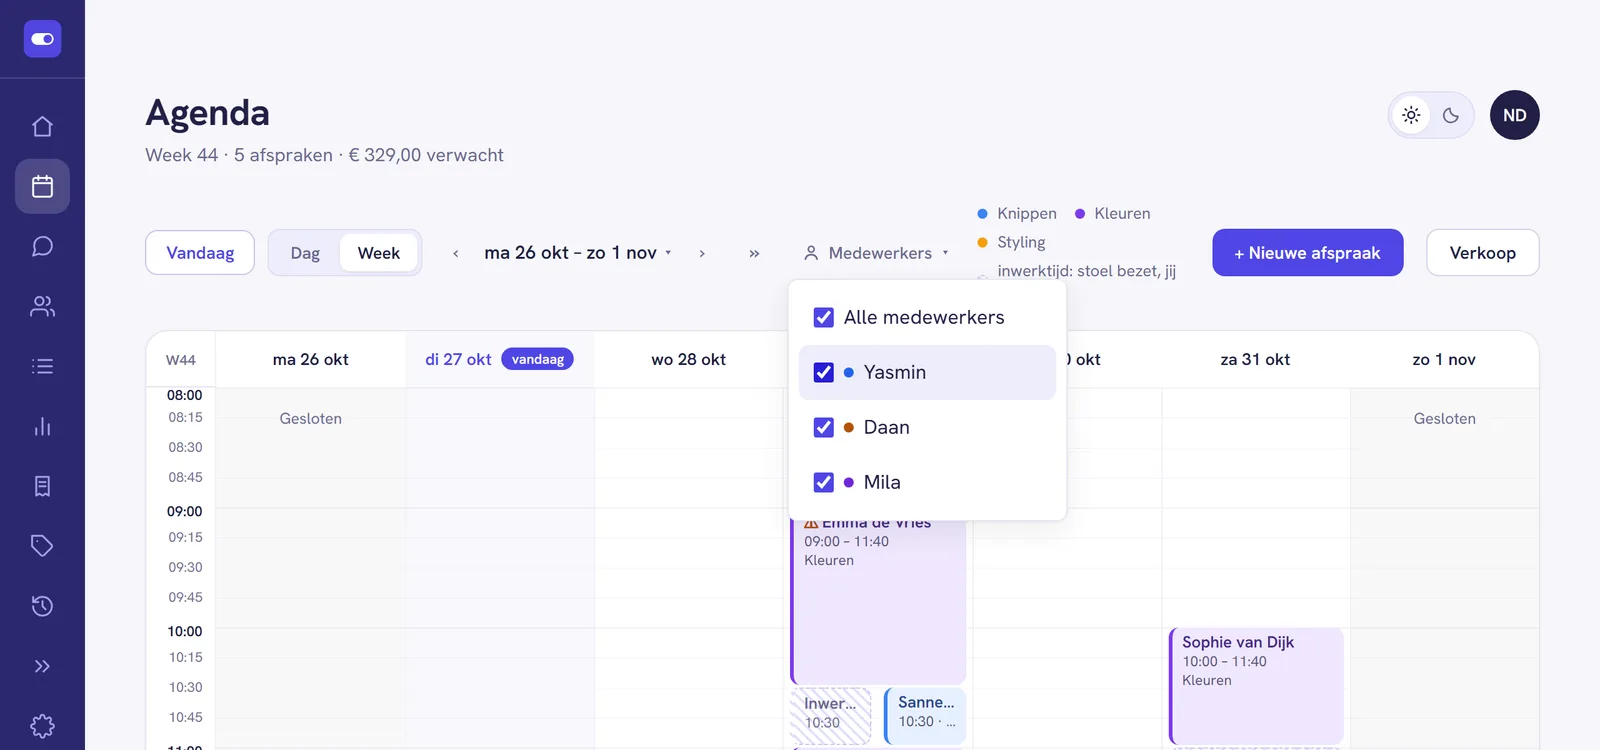
Task: Switch to dark mode moon icon
Action: tap(1451, 115)
